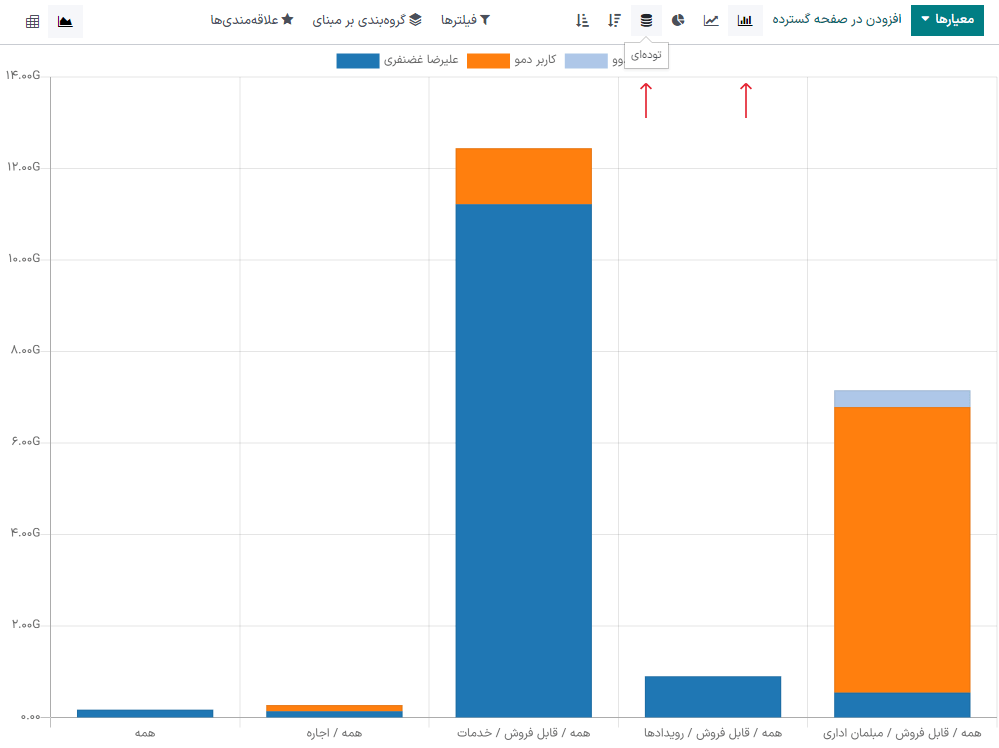Expand the فیلترها filters dropdown
This screenshot has width=999, height=748.
pyautogui.click(x=465, y=20)
